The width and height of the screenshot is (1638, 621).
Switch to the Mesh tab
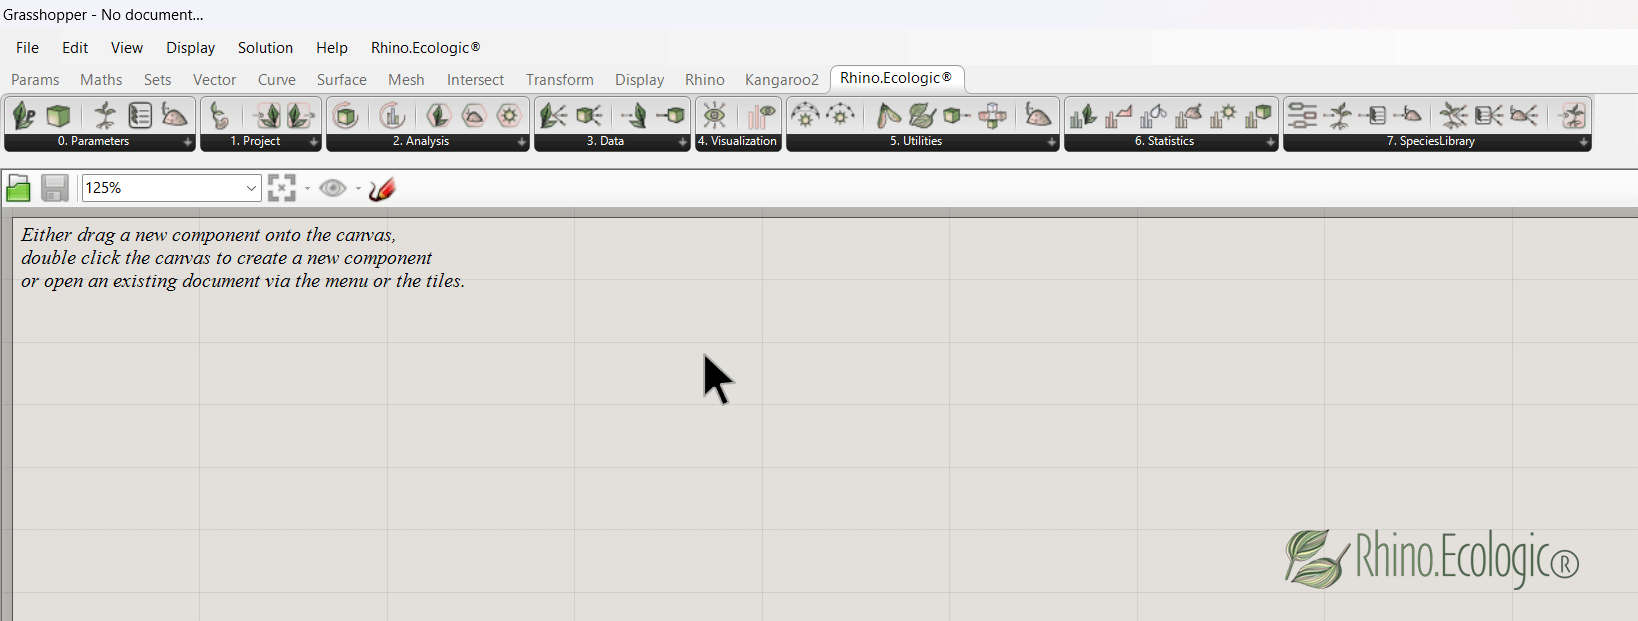coord(406,80)
